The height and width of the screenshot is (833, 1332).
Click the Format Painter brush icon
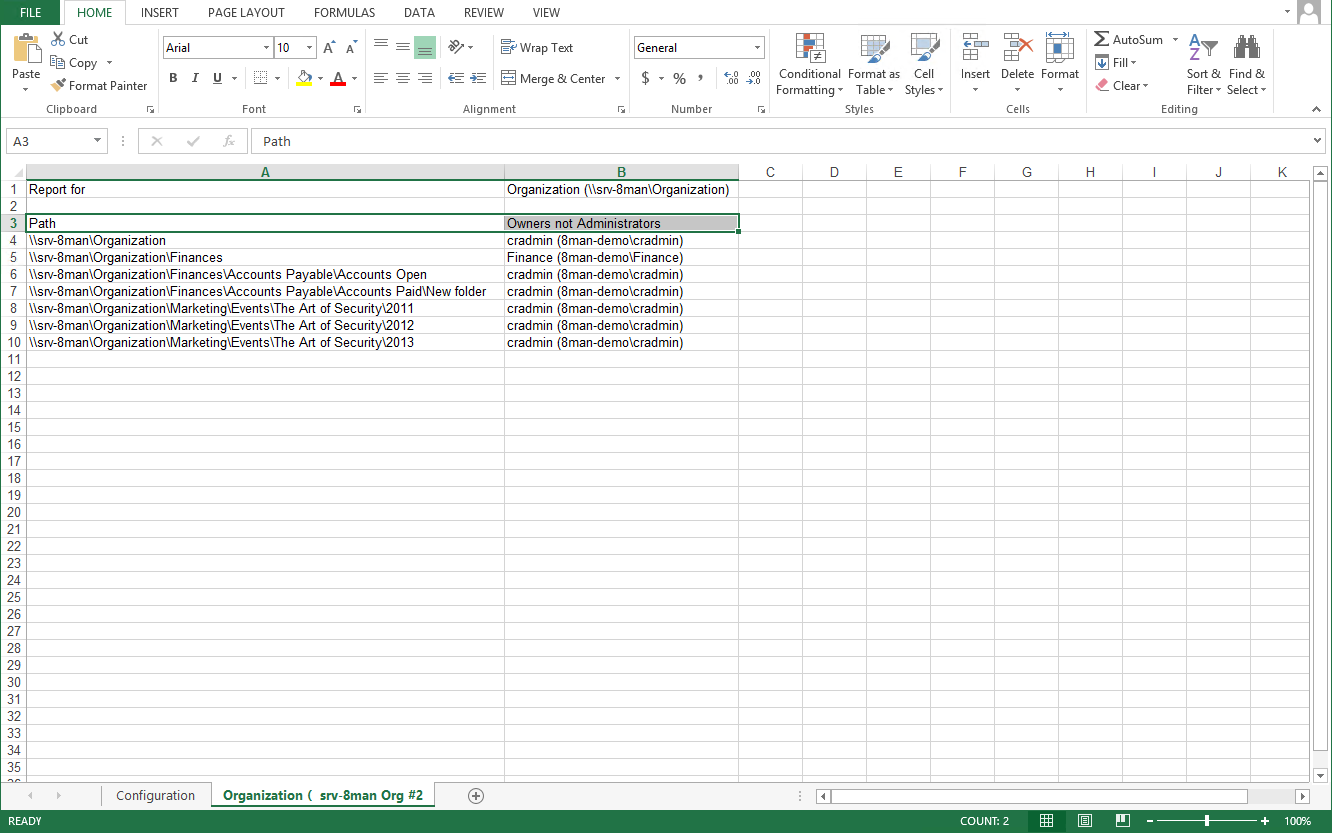click(x=59, y=86)
